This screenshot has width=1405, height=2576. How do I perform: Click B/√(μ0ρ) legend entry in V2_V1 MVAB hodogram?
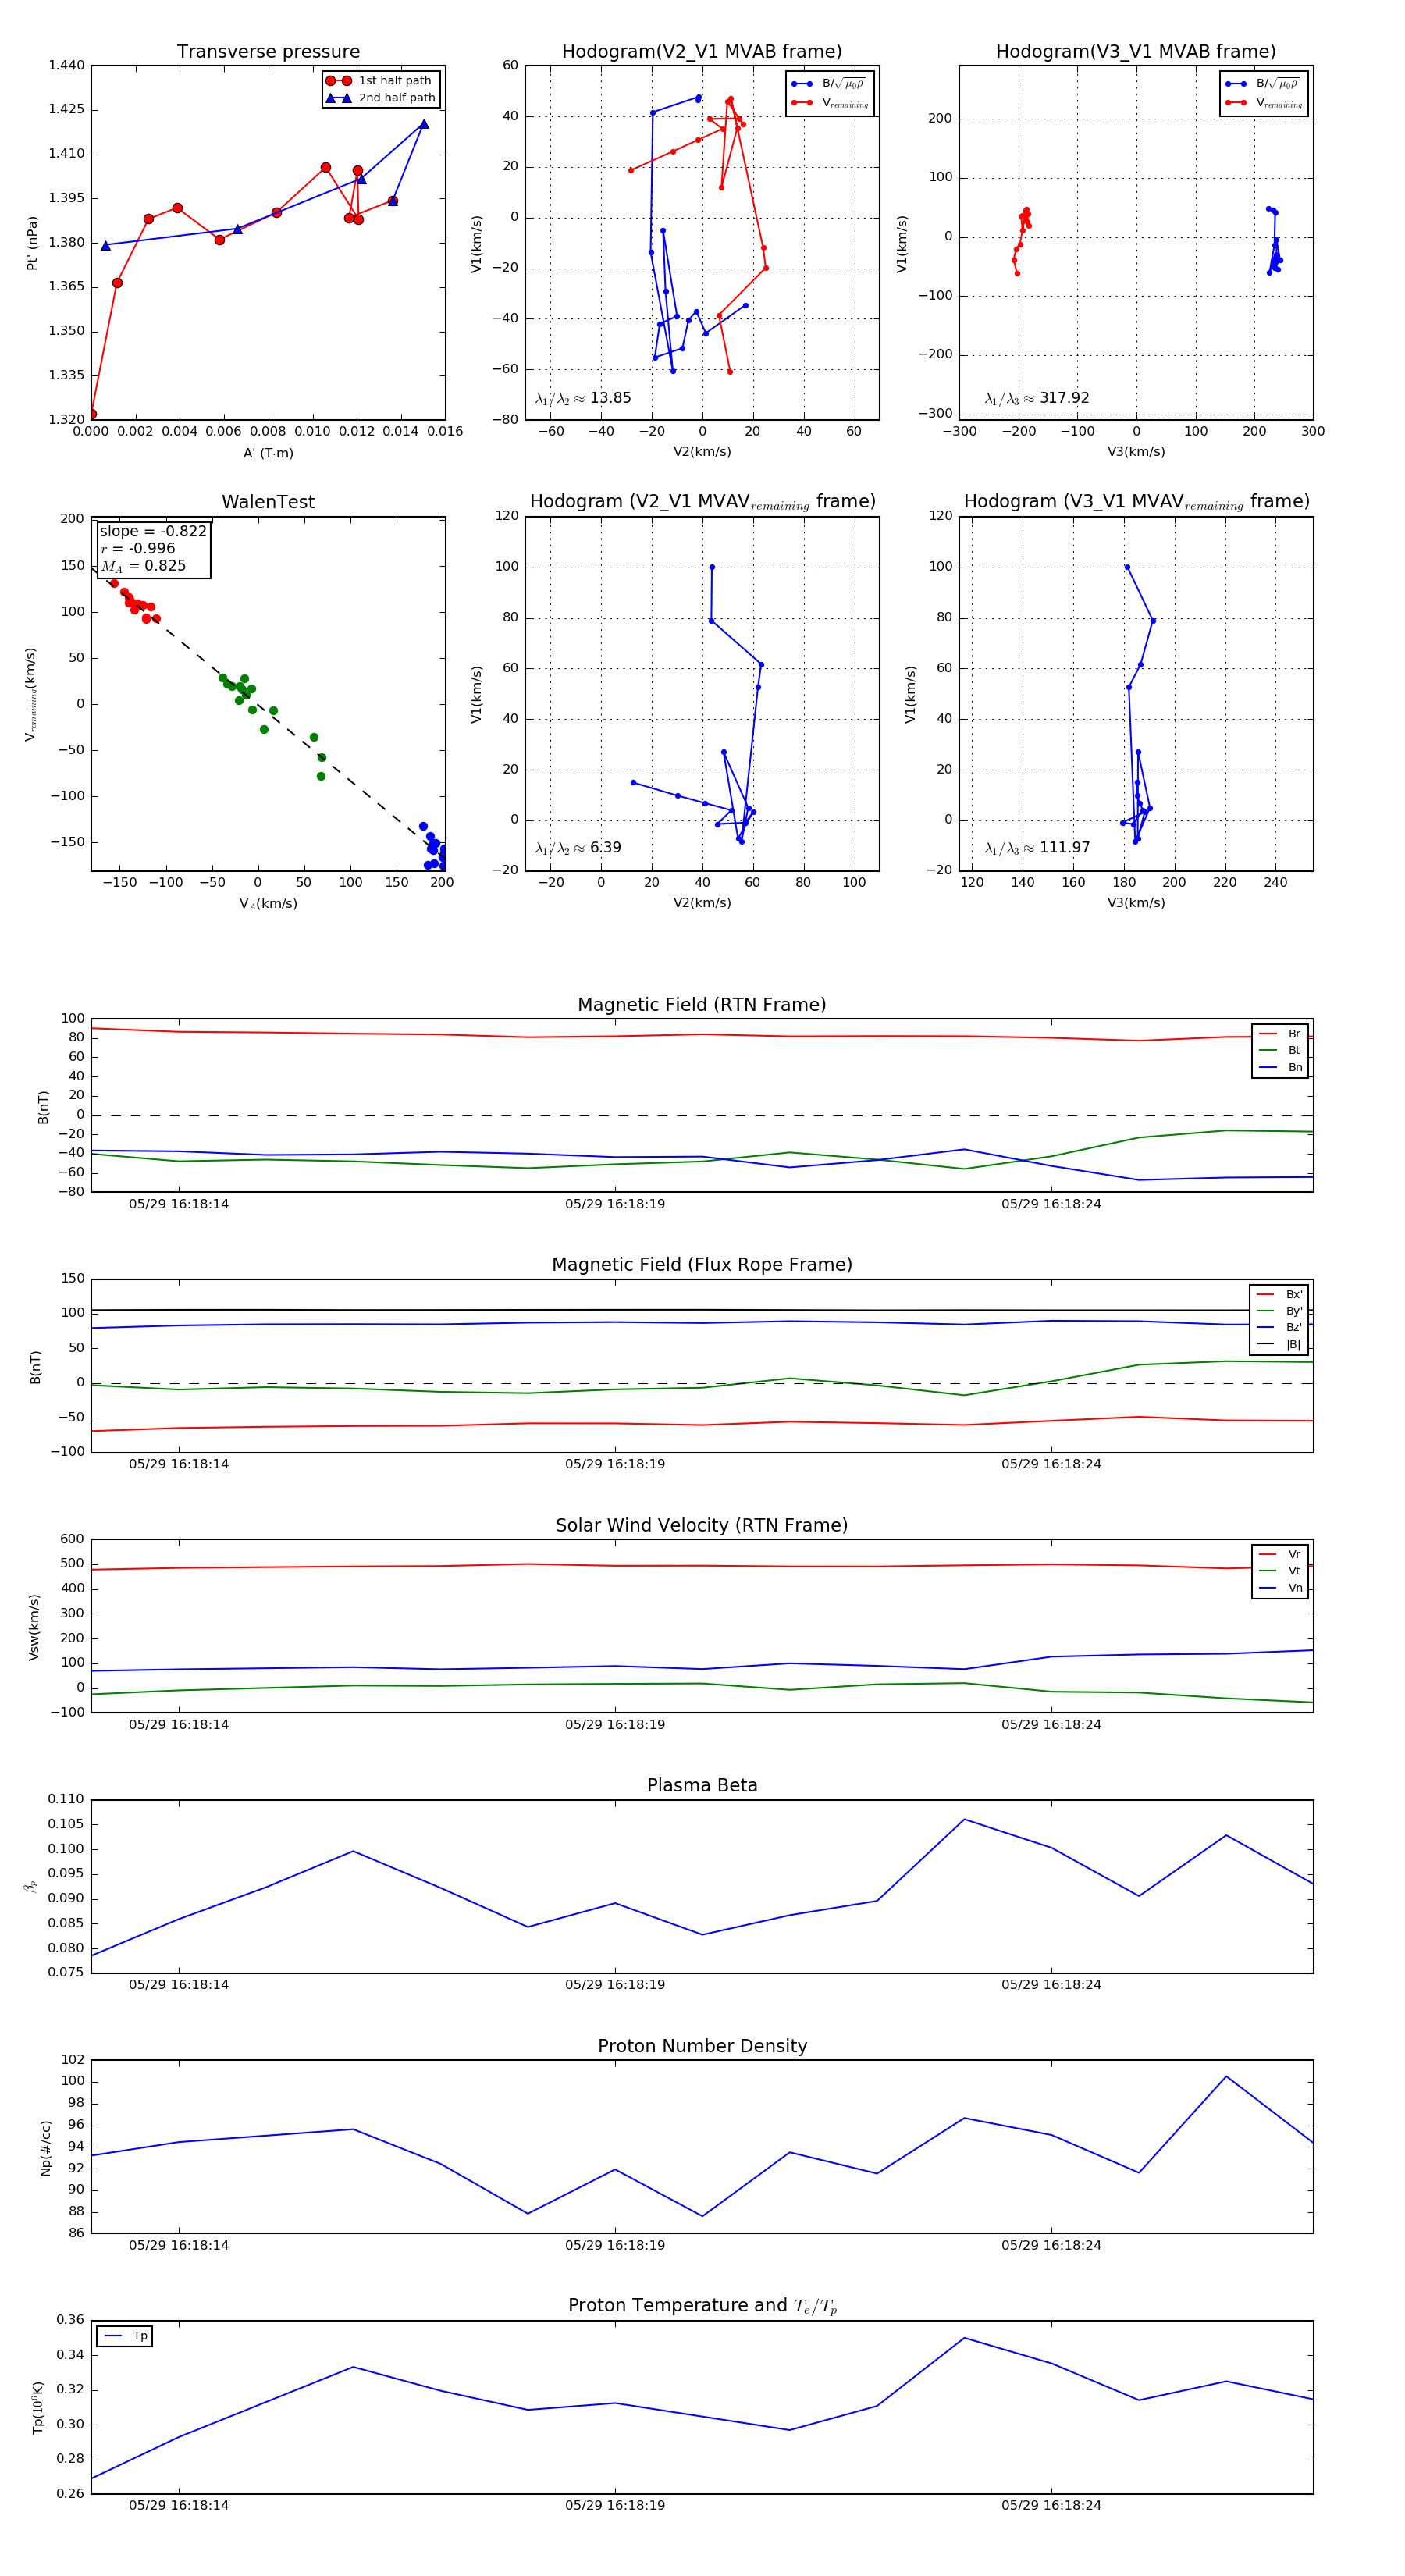click(x=830, y=84)
